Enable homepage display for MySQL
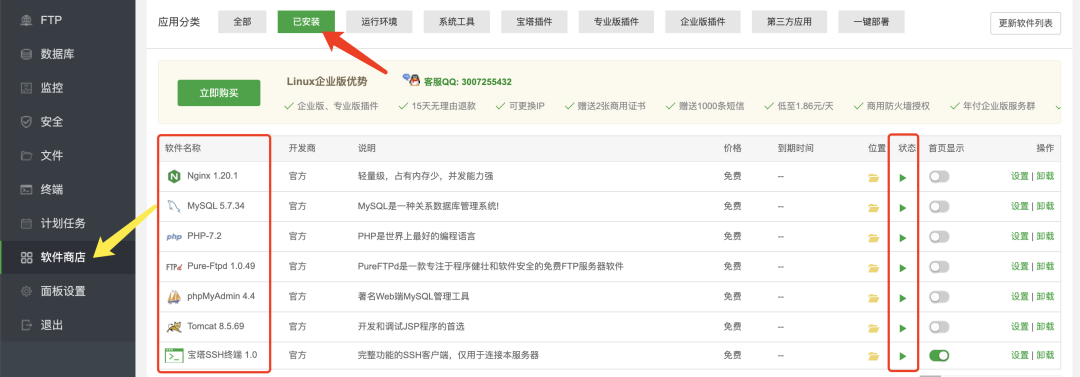1080x377 pixels. pos(939,206)
